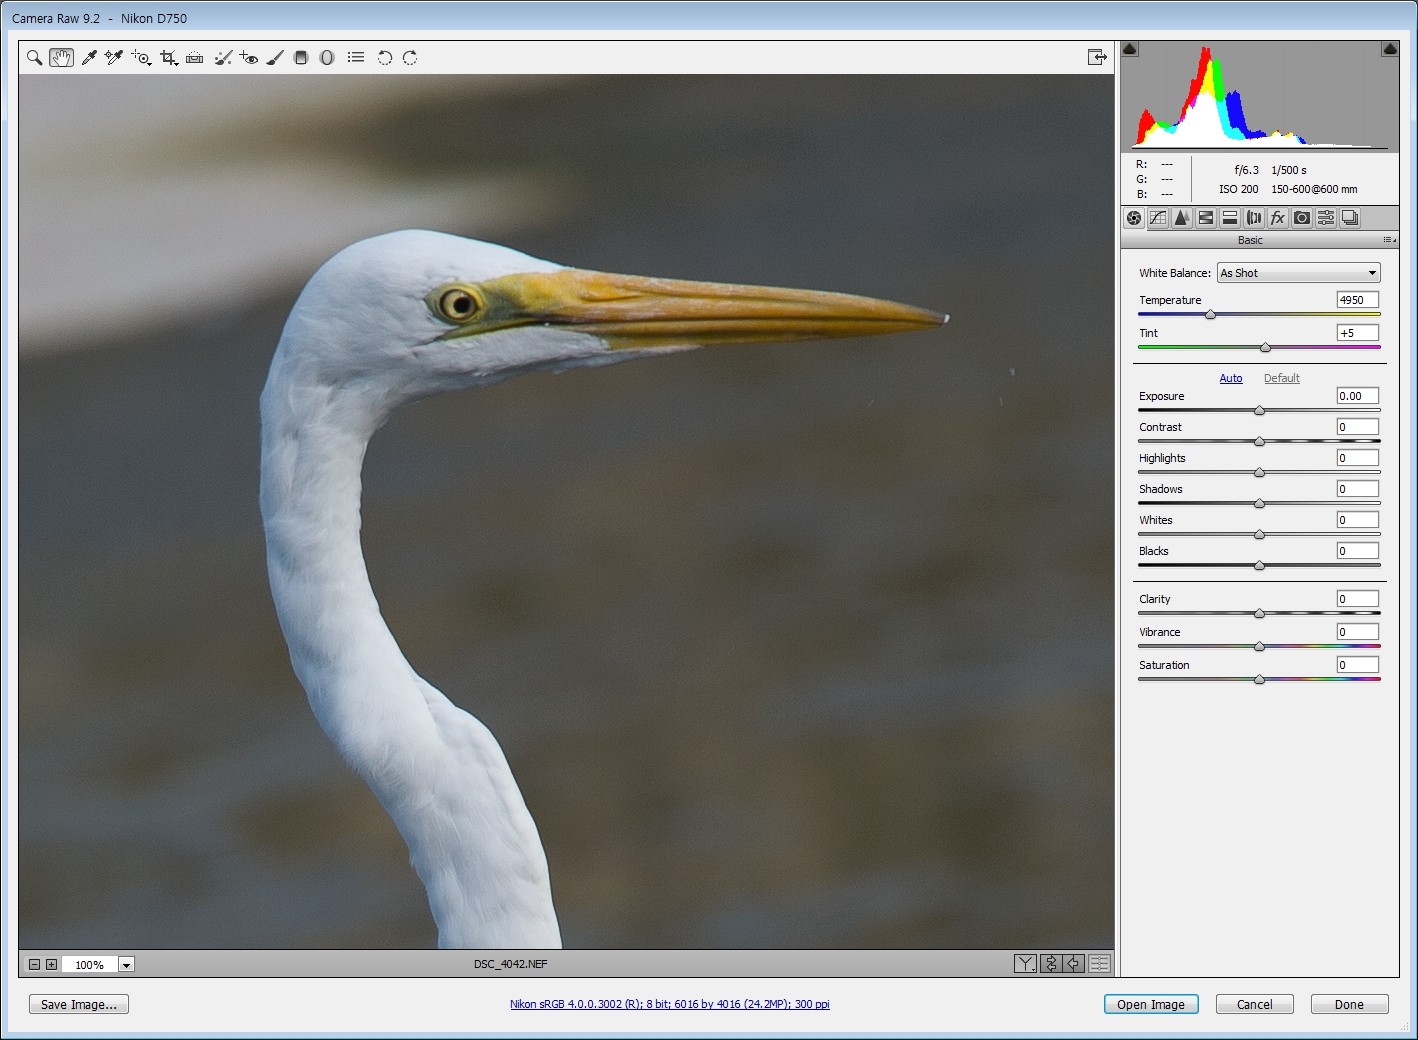Image resolution: width=1418 pixels, height=1040 pixels.
Task: Click the Open Image button
Action: [1150, 1004]
